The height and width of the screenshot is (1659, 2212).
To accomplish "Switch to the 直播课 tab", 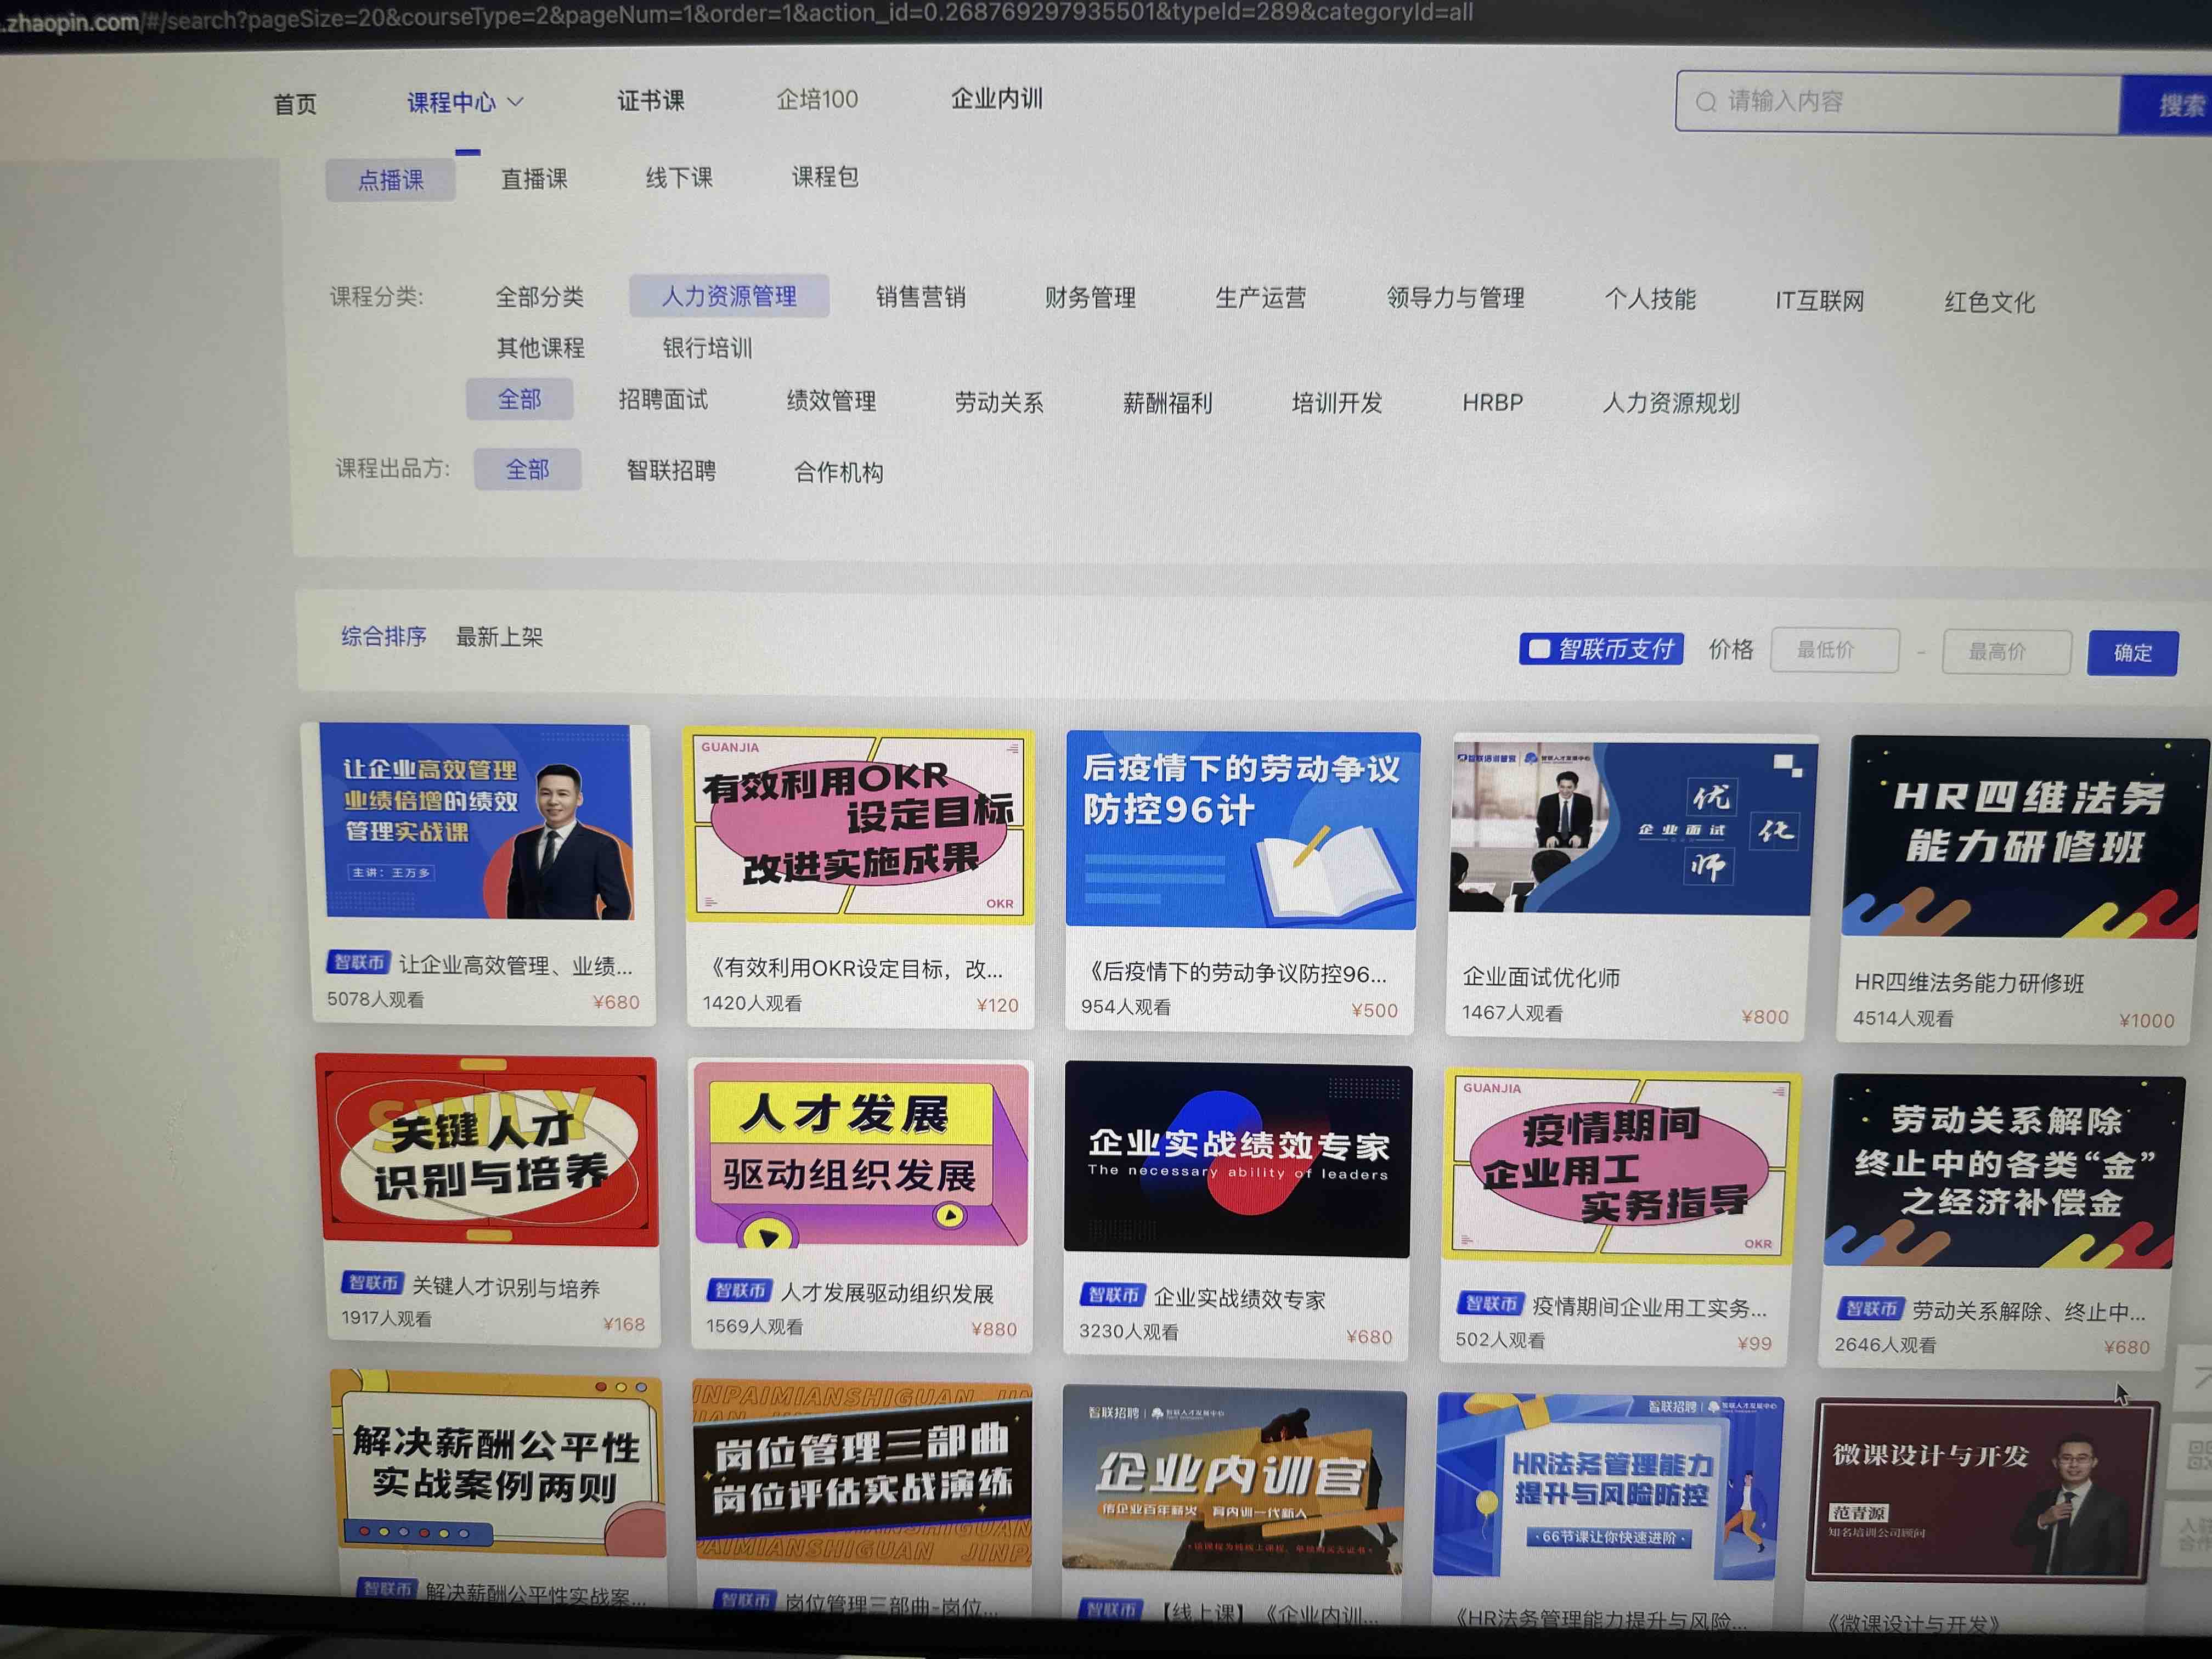I will coord(534,179).
